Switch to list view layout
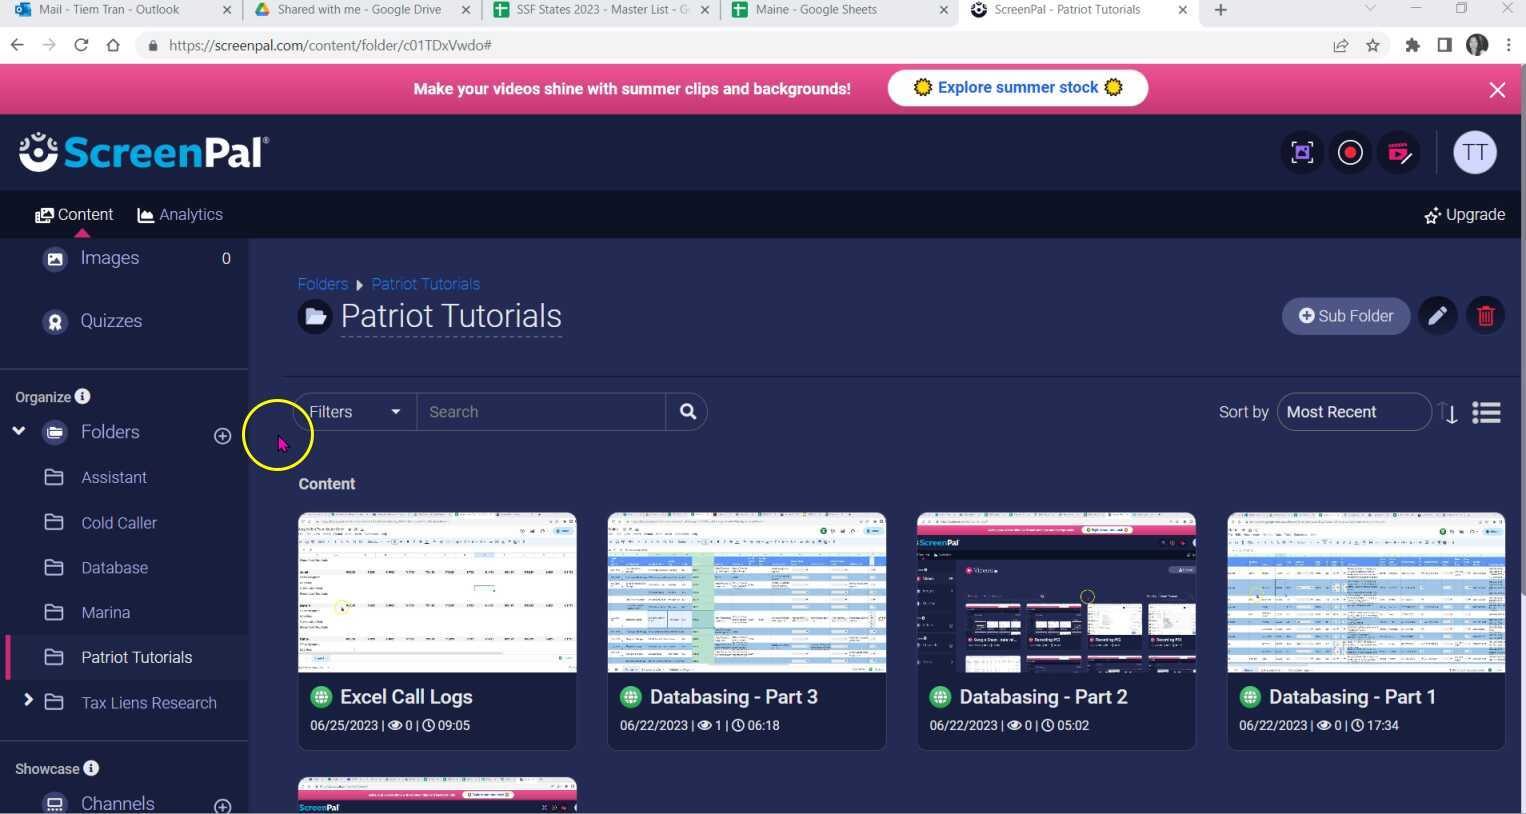Image resolution: width=1526 pixels, height=814 pixels. point(1486,413)
